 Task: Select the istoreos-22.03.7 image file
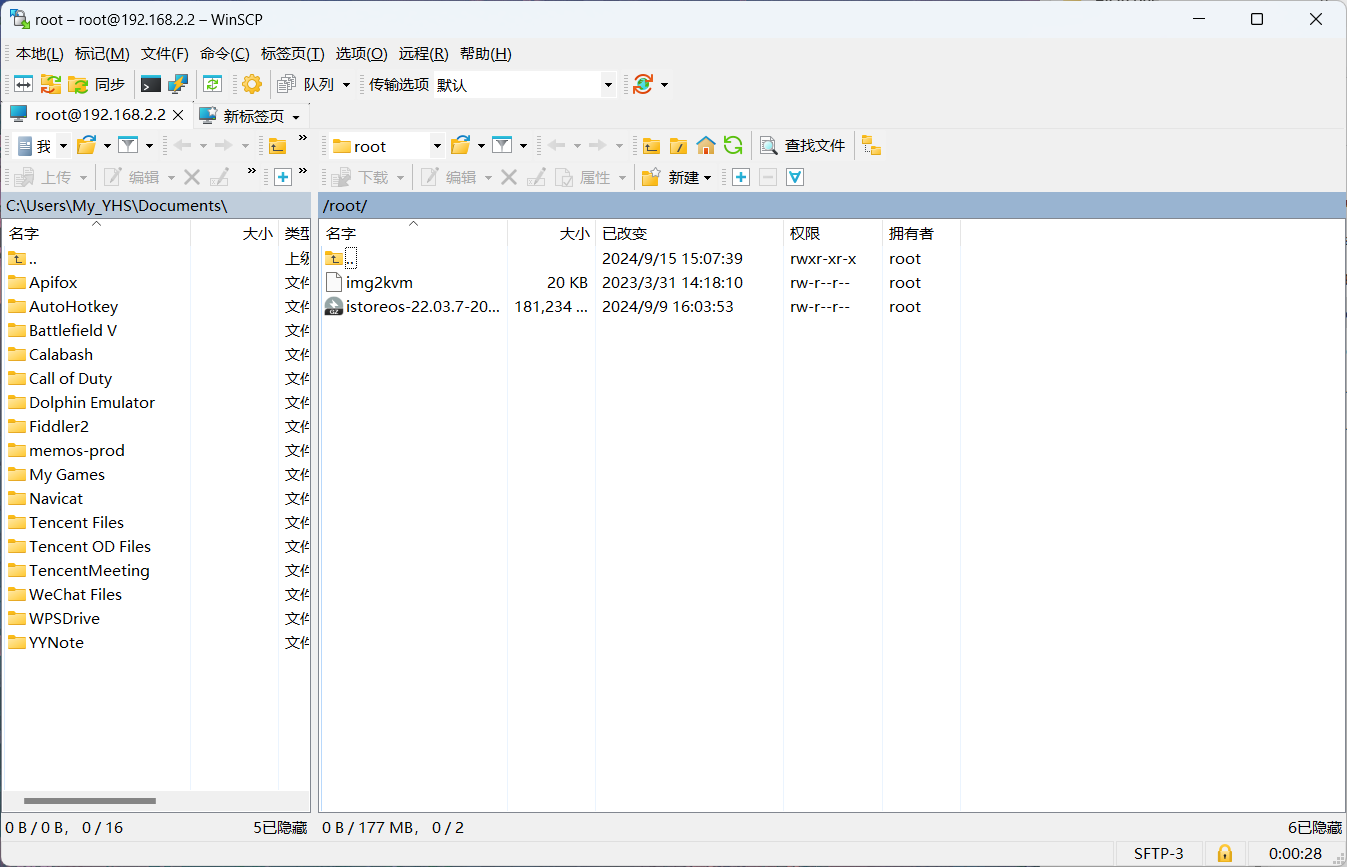point(412,307)
